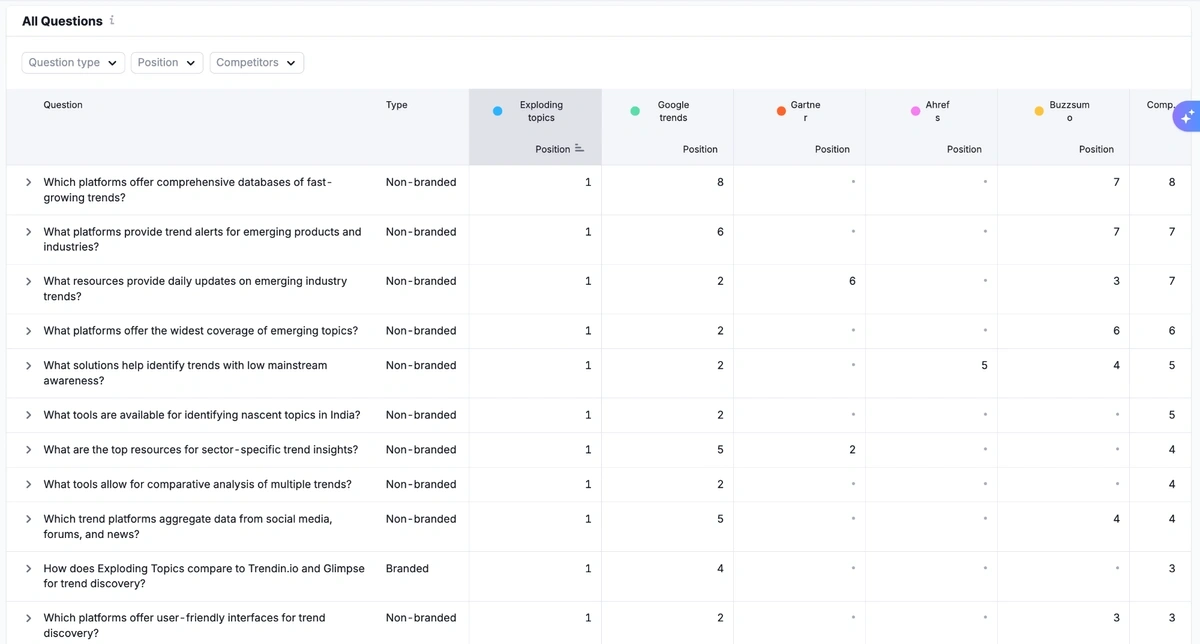Click the Branded type cell

tap(407, 568)
